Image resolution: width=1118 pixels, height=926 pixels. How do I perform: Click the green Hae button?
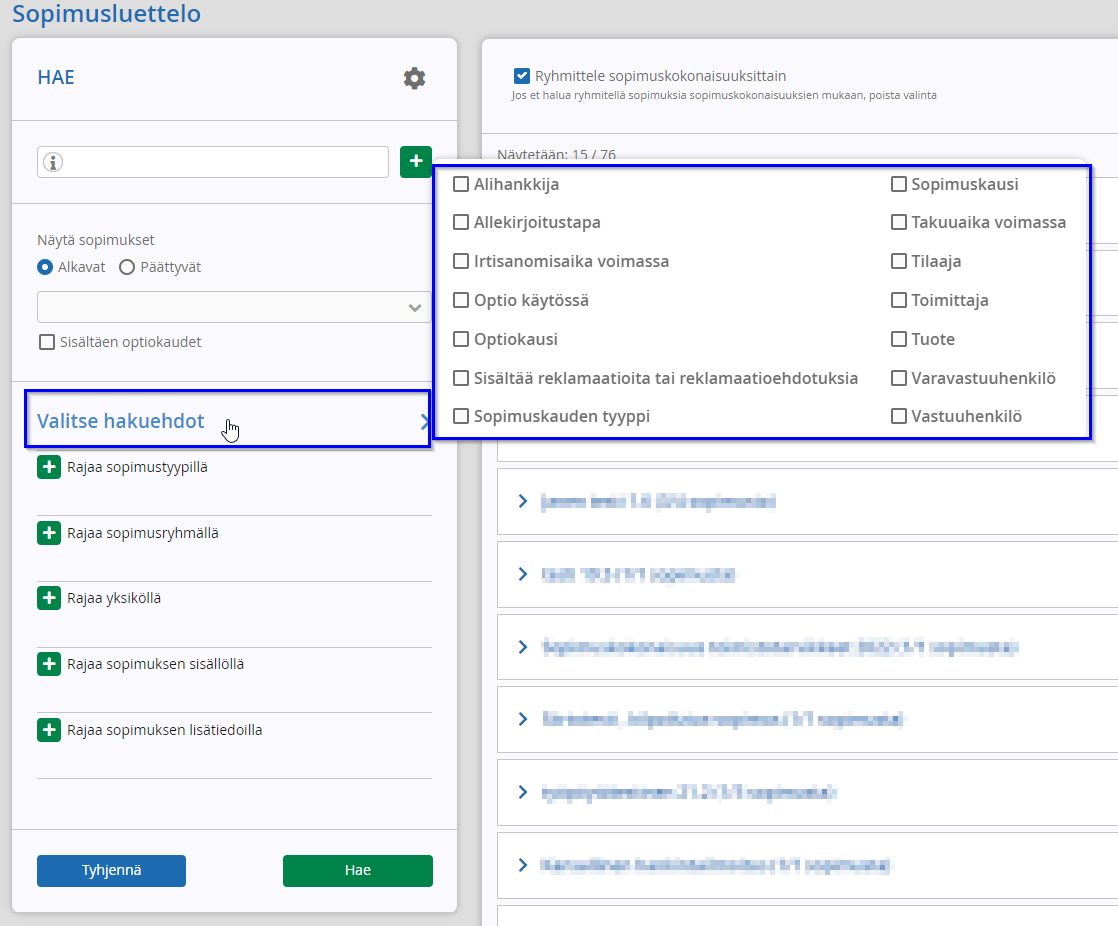(358, 870)
